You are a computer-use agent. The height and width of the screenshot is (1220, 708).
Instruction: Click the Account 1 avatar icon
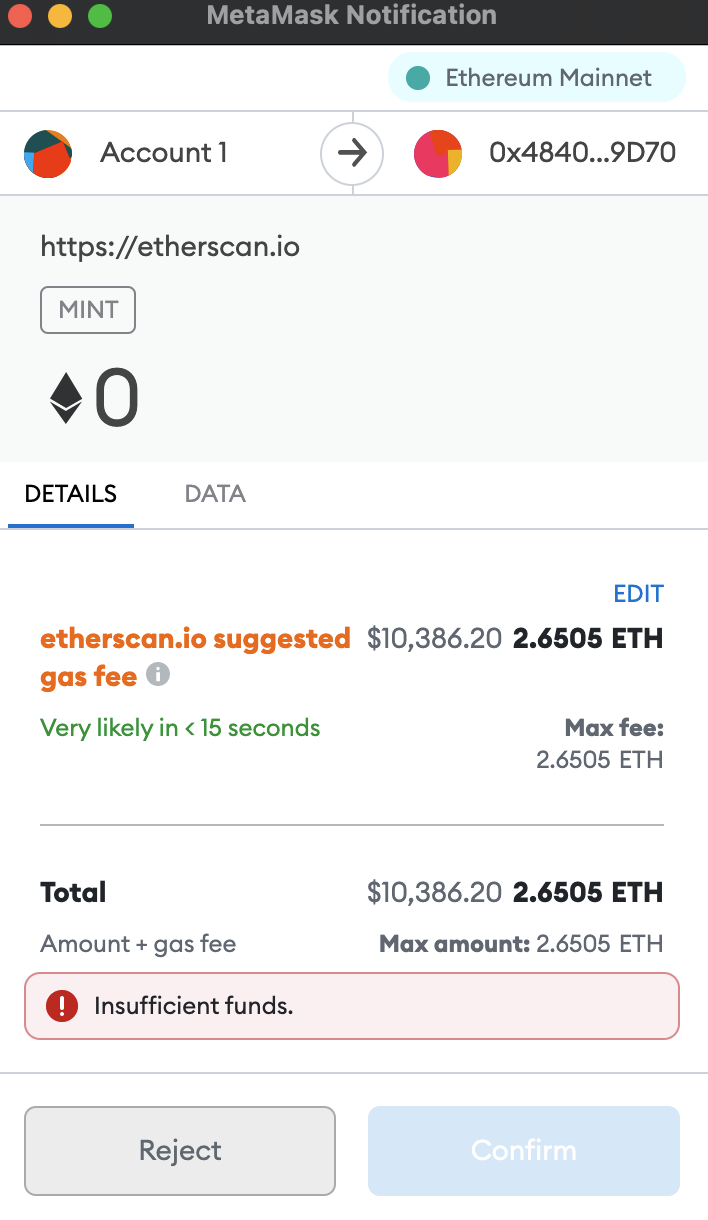(47, 153)
